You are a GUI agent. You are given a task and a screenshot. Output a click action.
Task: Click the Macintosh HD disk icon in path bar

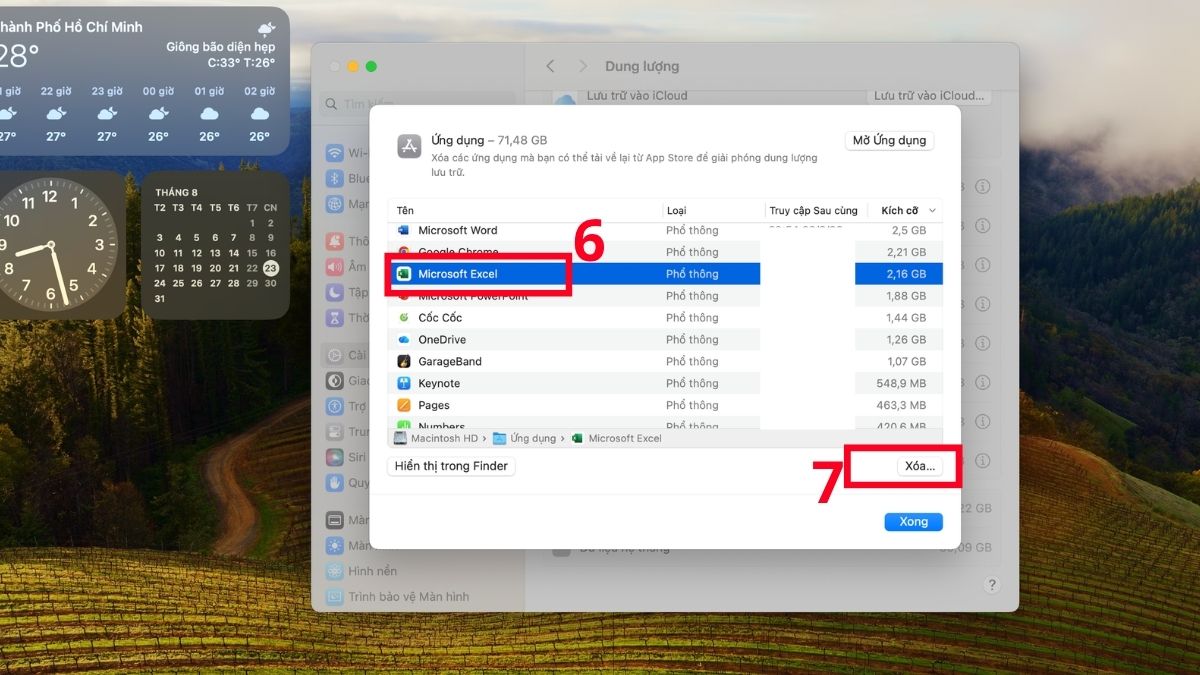pos(400,438)
